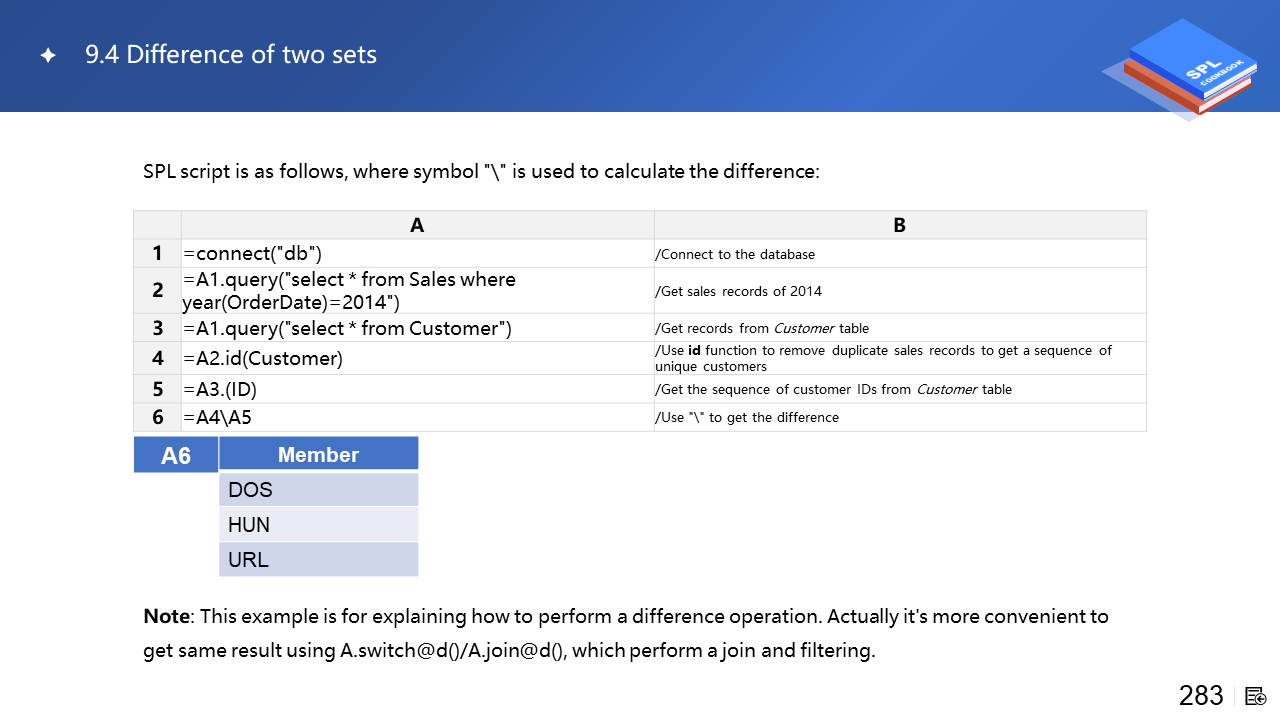
Task: Click the four-point star icon beside the title
Action: (48, 56)
